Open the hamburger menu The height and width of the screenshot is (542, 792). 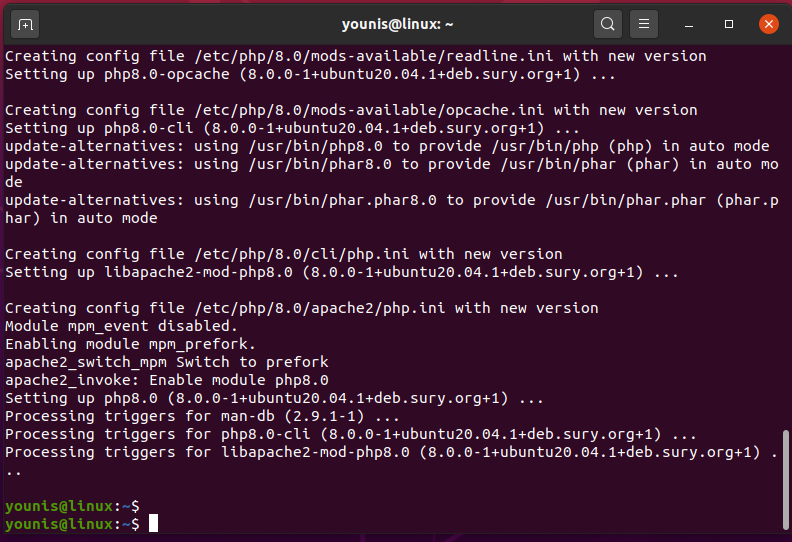pyautogui.click(x=645, y=23)
